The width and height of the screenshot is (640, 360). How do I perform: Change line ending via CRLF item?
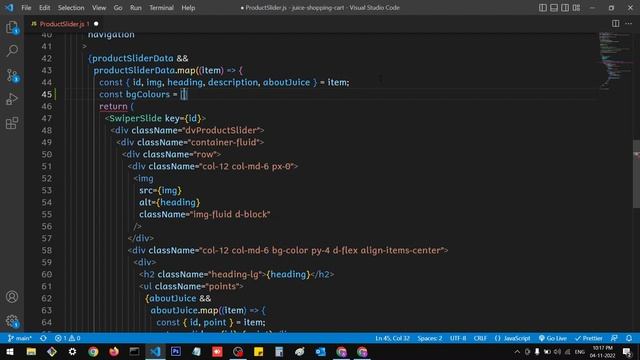pyautogui.click(x=480, y=338)
